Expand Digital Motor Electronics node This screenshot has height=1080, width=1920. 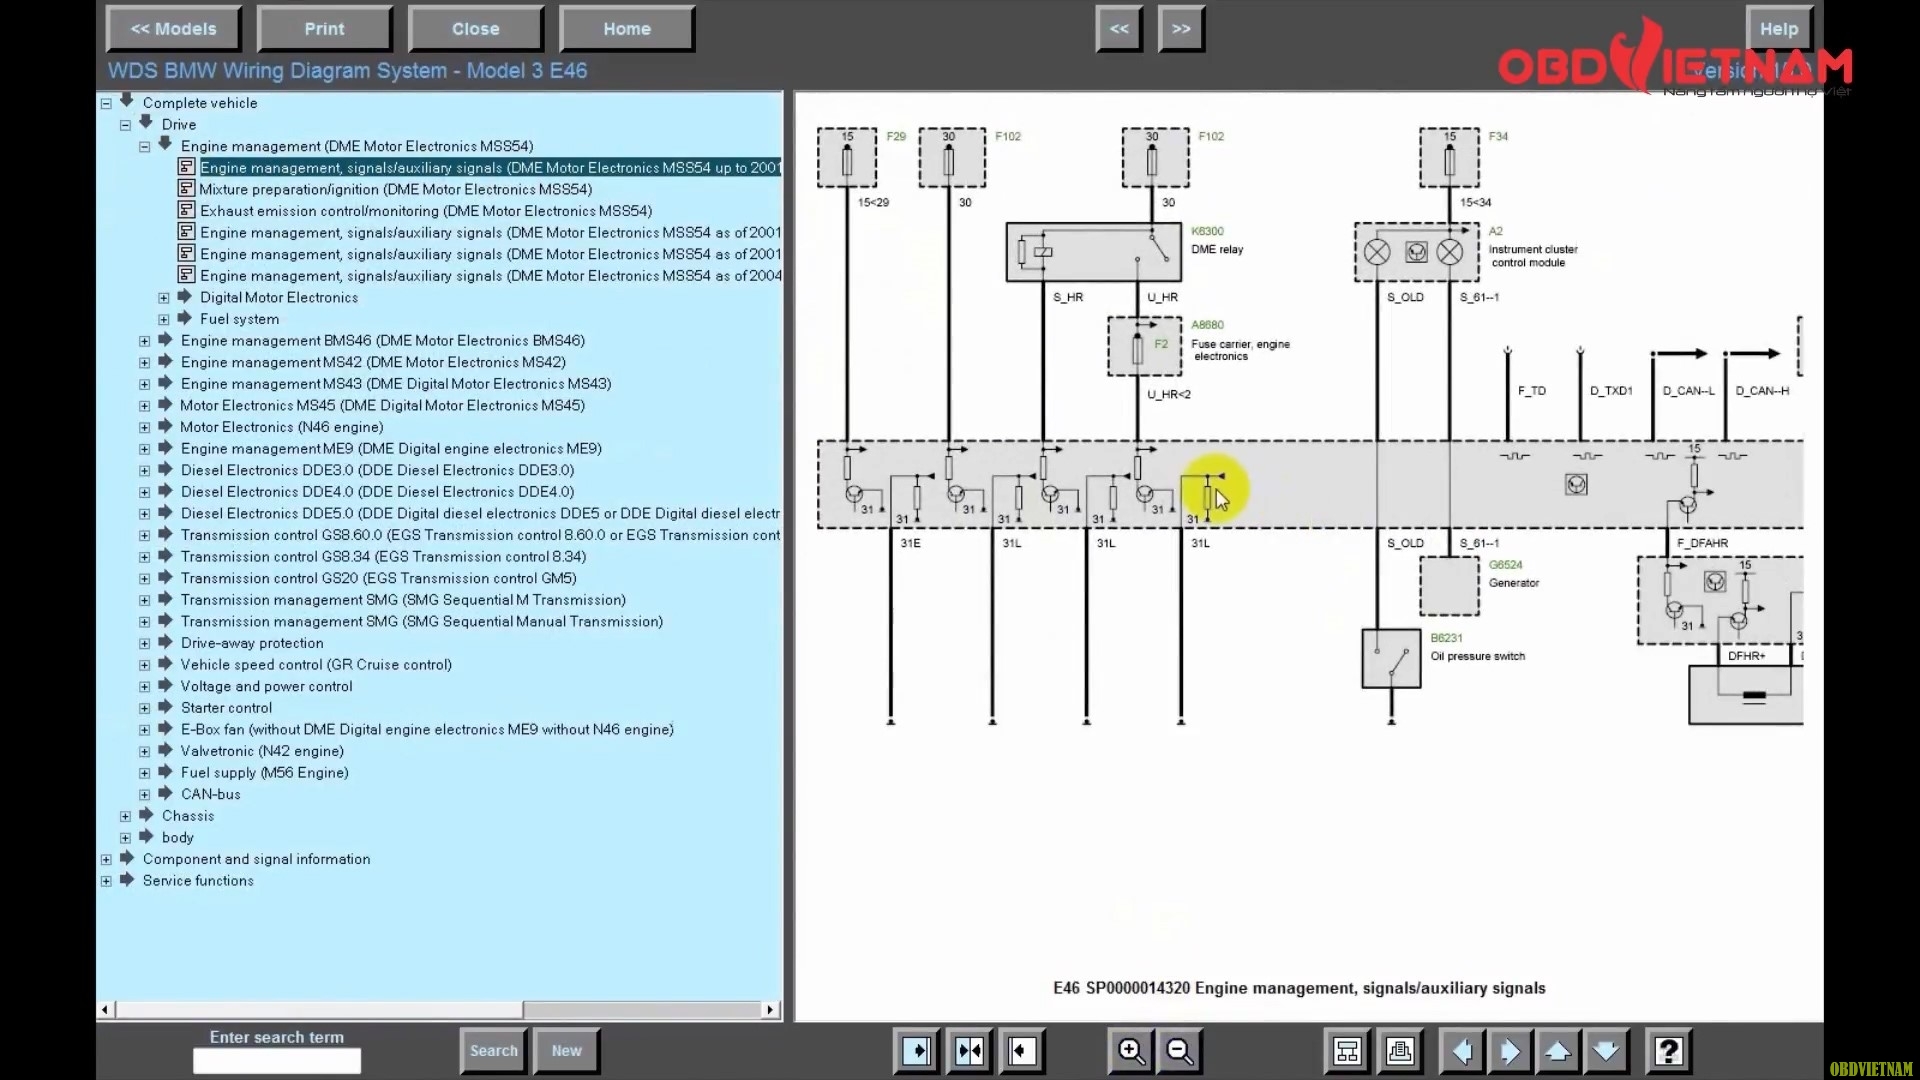pyautogui.click(x=164, y=298)
